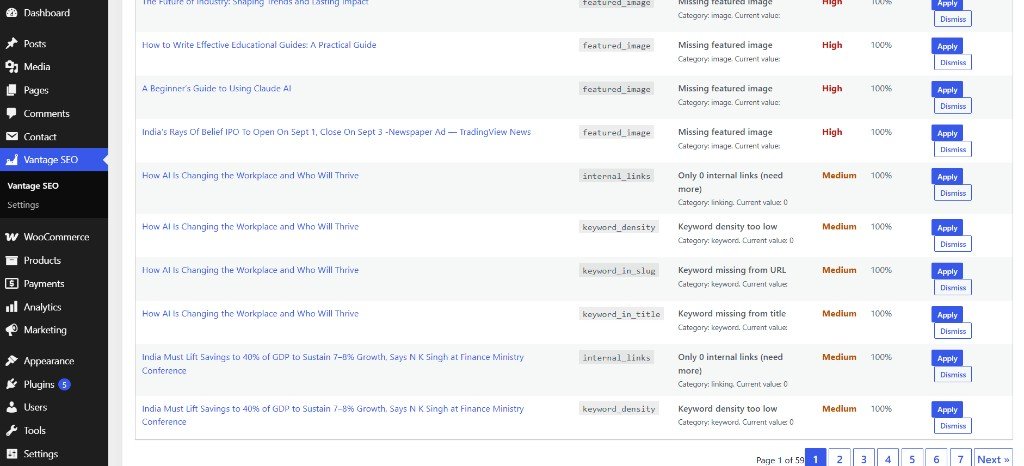Image resolution: width=1024 pixels, height=466 pixels.
Task: Apply internal links fix for India Savings post
Action: [947, 358]
